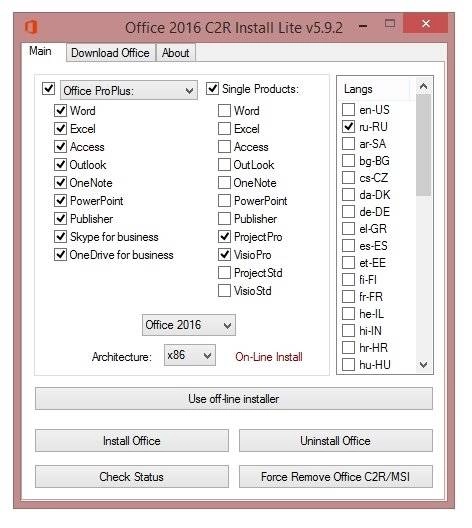This screenshot has width=472, height=528.
Task: Click the Office logo icon in title bar
Action: (31, 27)
